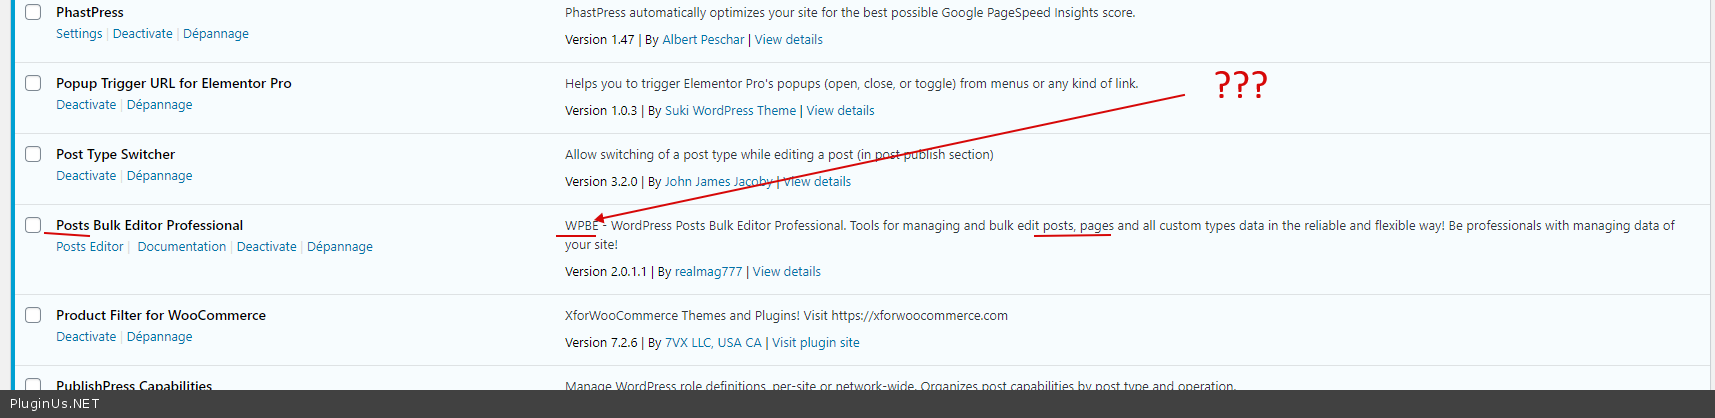
Task: Select Popup Trigger URL for Elementor Pro checkbox
Action: (33, 83)
